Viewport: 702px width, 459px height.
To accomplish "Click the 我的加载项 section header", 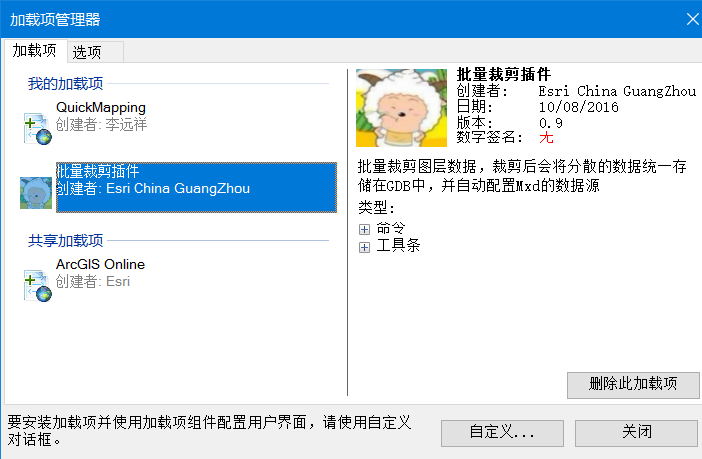I will click(65, 84).
